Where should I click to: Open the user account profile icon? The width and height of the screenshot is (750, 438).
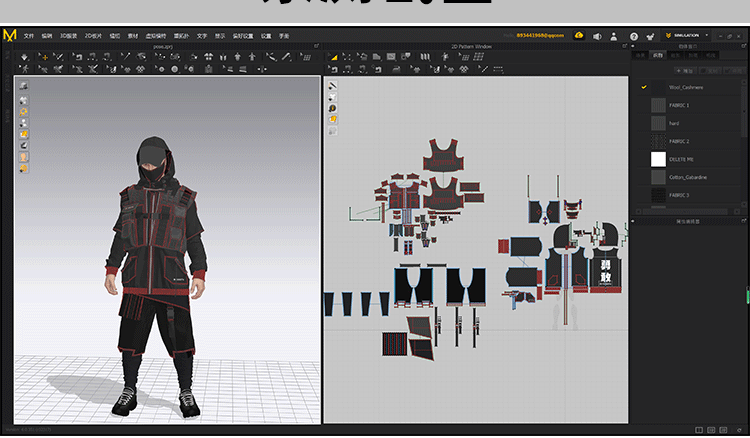tap(615, 36)
